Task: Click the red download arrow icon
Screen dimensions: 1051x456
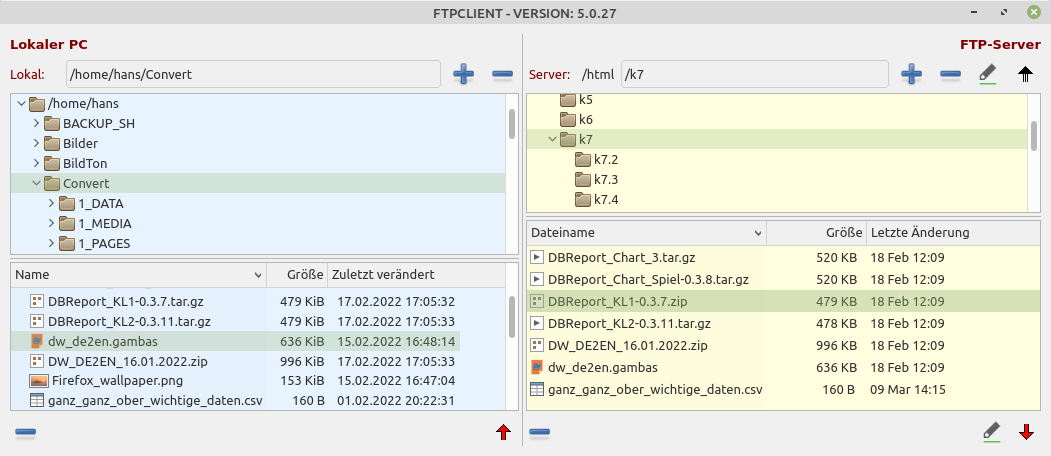Action: point(1026,432)
